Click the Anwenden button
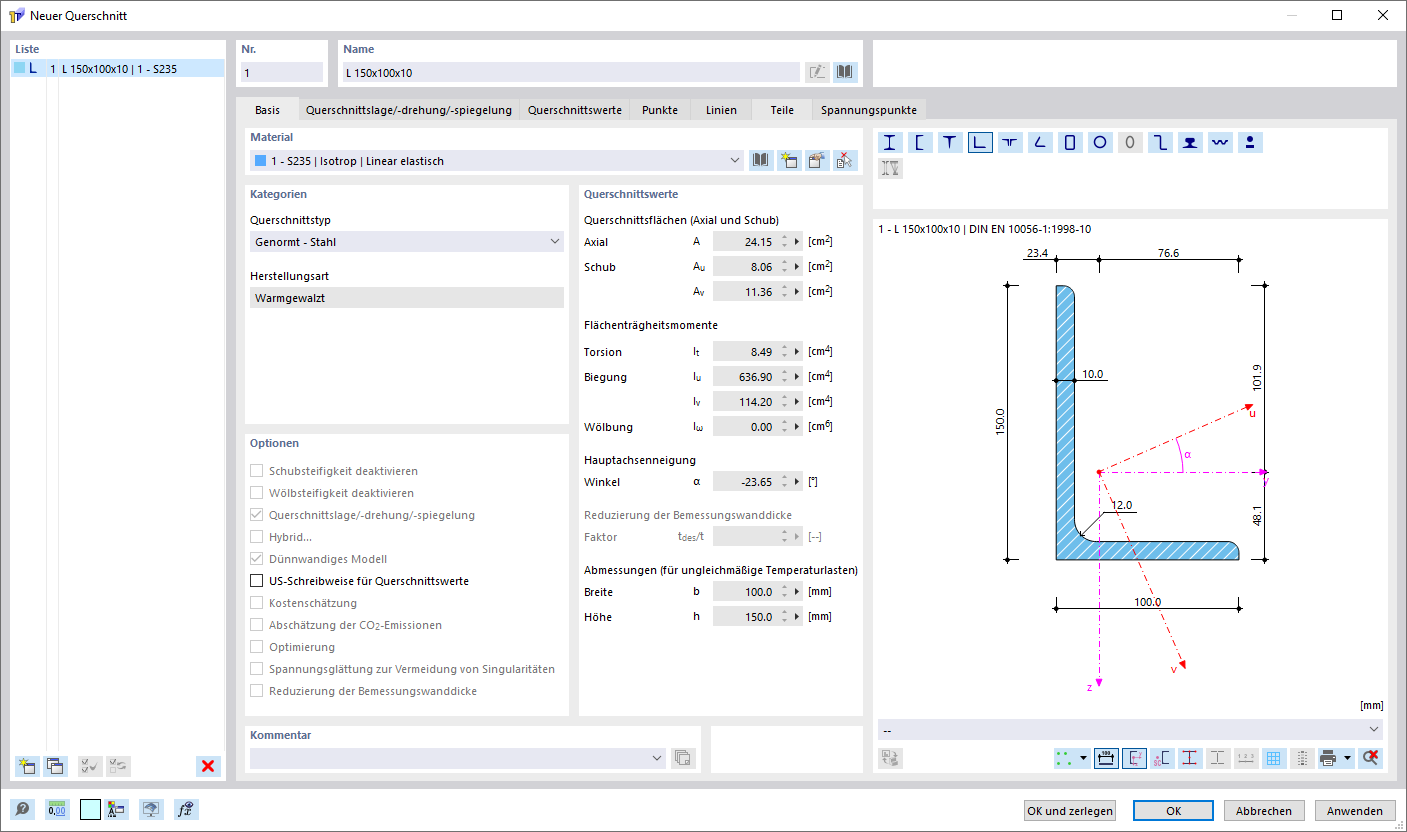 [x=1355, y=811]
